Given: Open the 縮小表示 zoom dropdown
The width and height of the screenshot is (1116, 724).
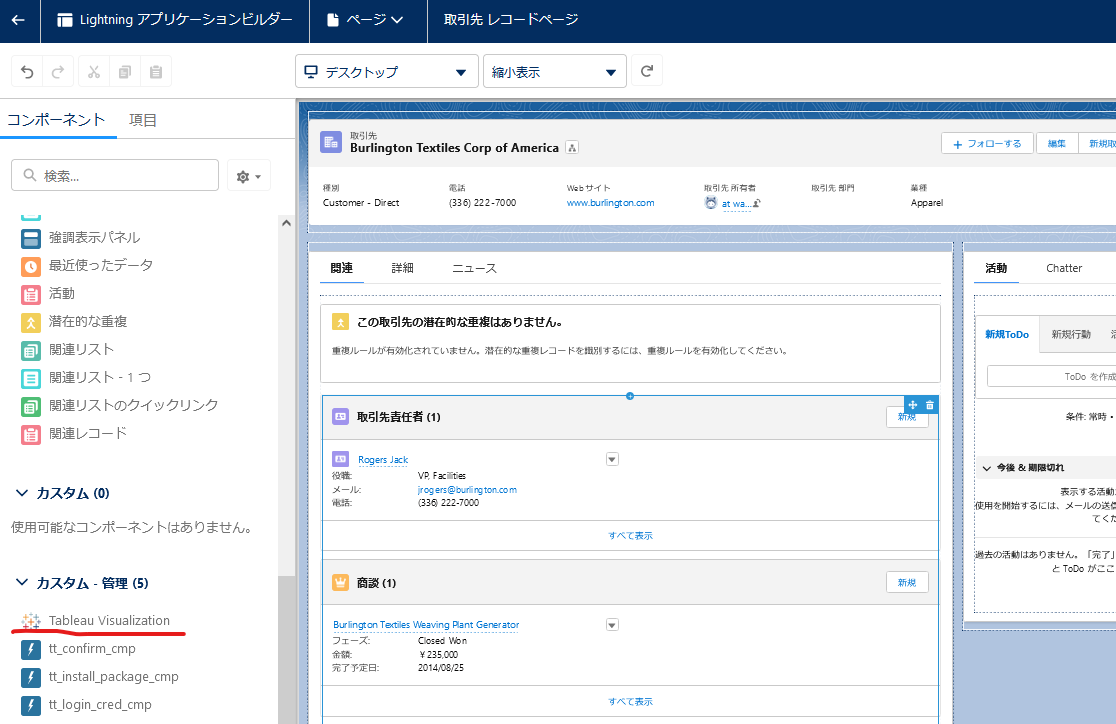Looking at the screenshot, I should click(x=554, y=71).
